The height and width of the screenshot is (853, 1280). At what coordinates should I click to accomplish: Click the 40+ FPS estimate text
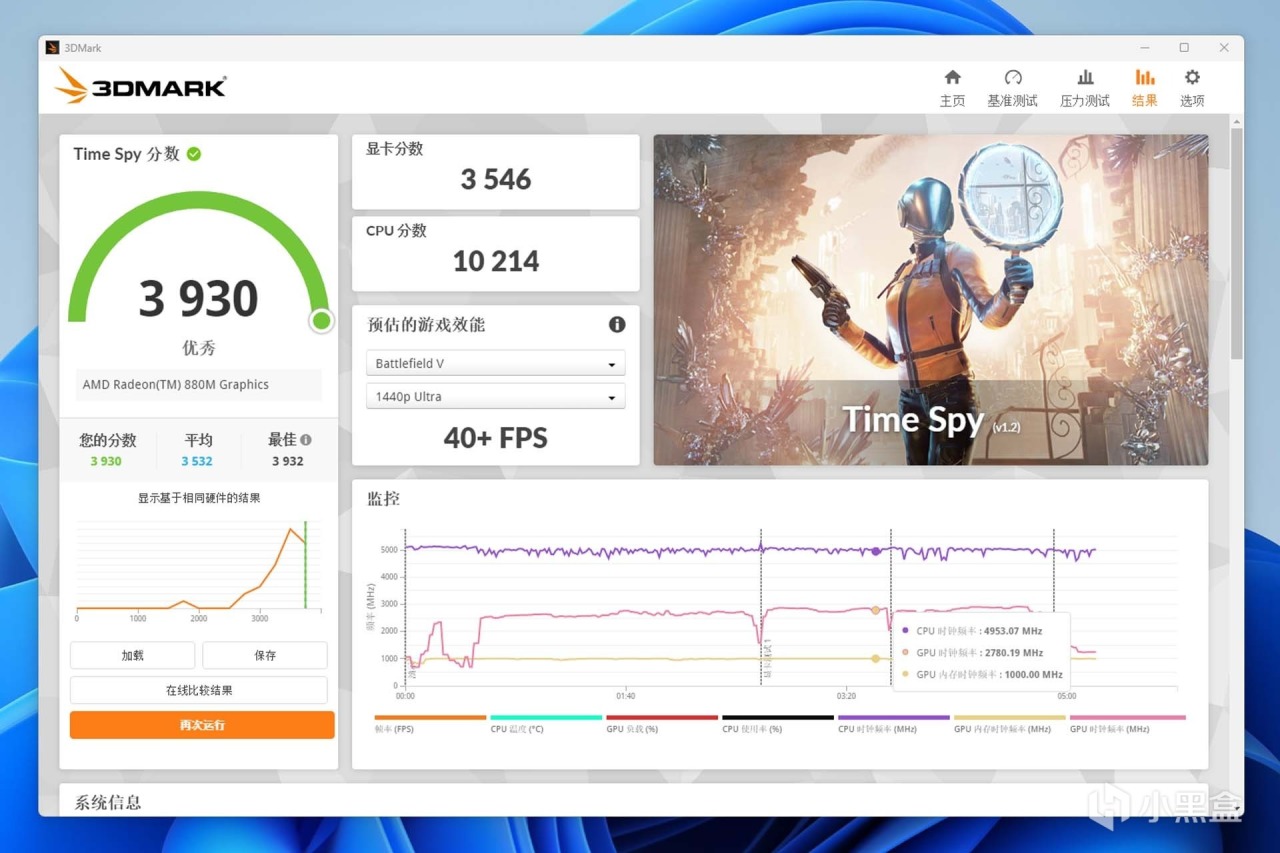coord(496,438)
